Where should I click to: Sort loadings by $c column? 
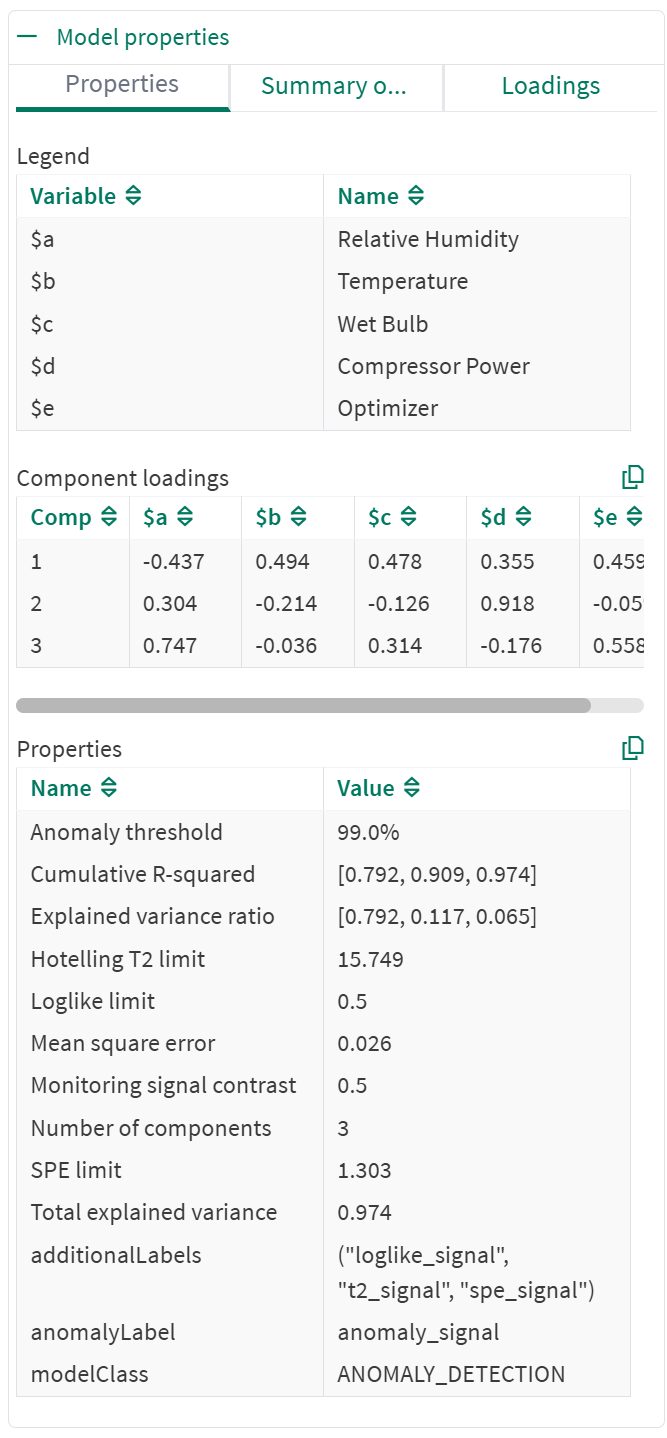pos(408,518)
